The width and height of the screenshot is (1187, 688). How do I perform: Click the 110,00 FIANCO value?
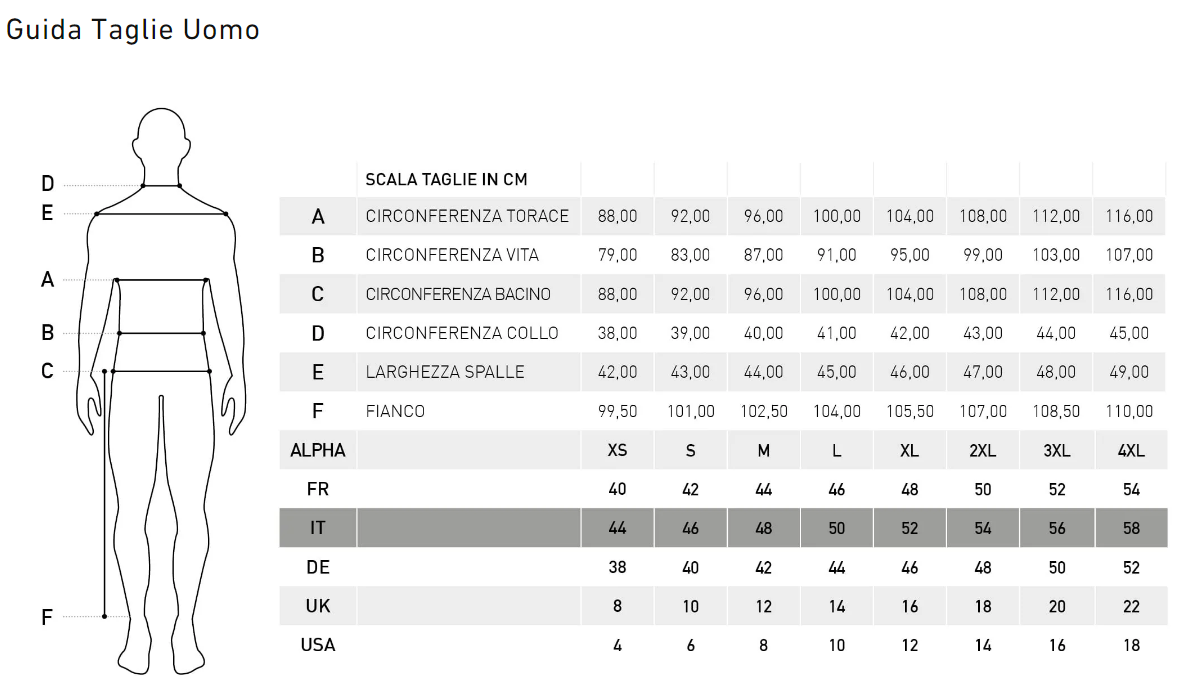1129,411
